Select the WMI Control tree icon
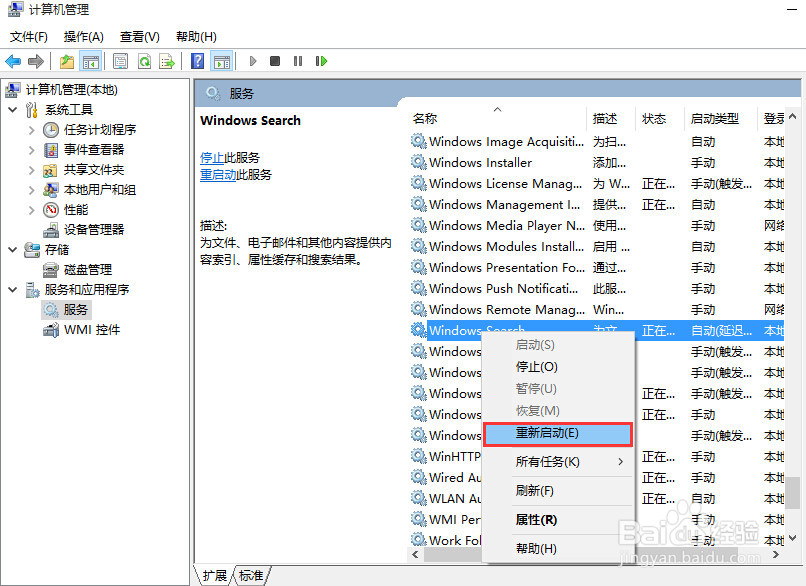This screenshot has height=586, width=806. tap(51, 330)
